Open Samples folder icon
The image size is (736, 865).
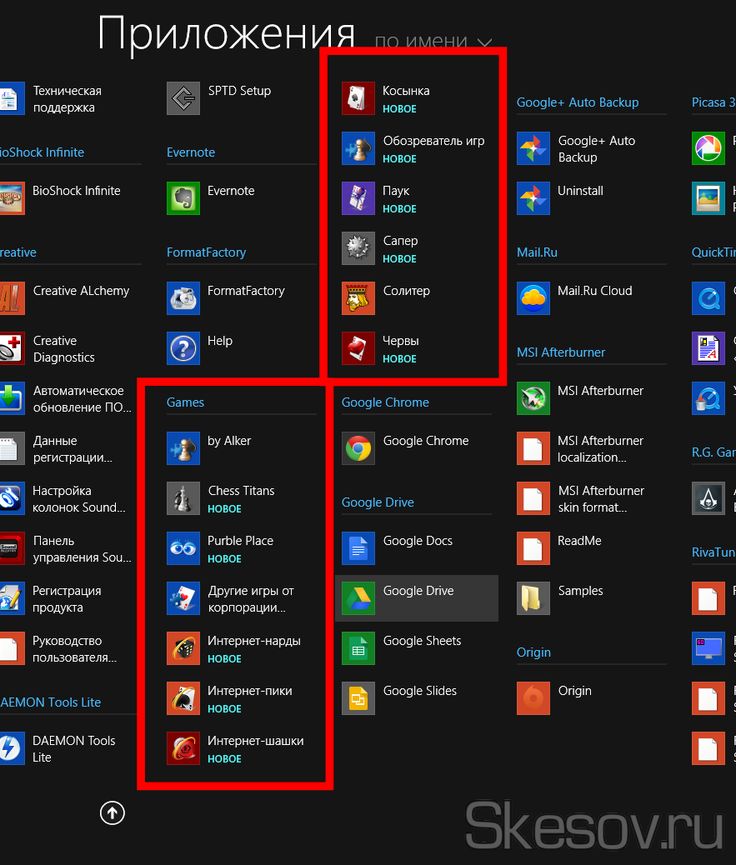(533, 599)
